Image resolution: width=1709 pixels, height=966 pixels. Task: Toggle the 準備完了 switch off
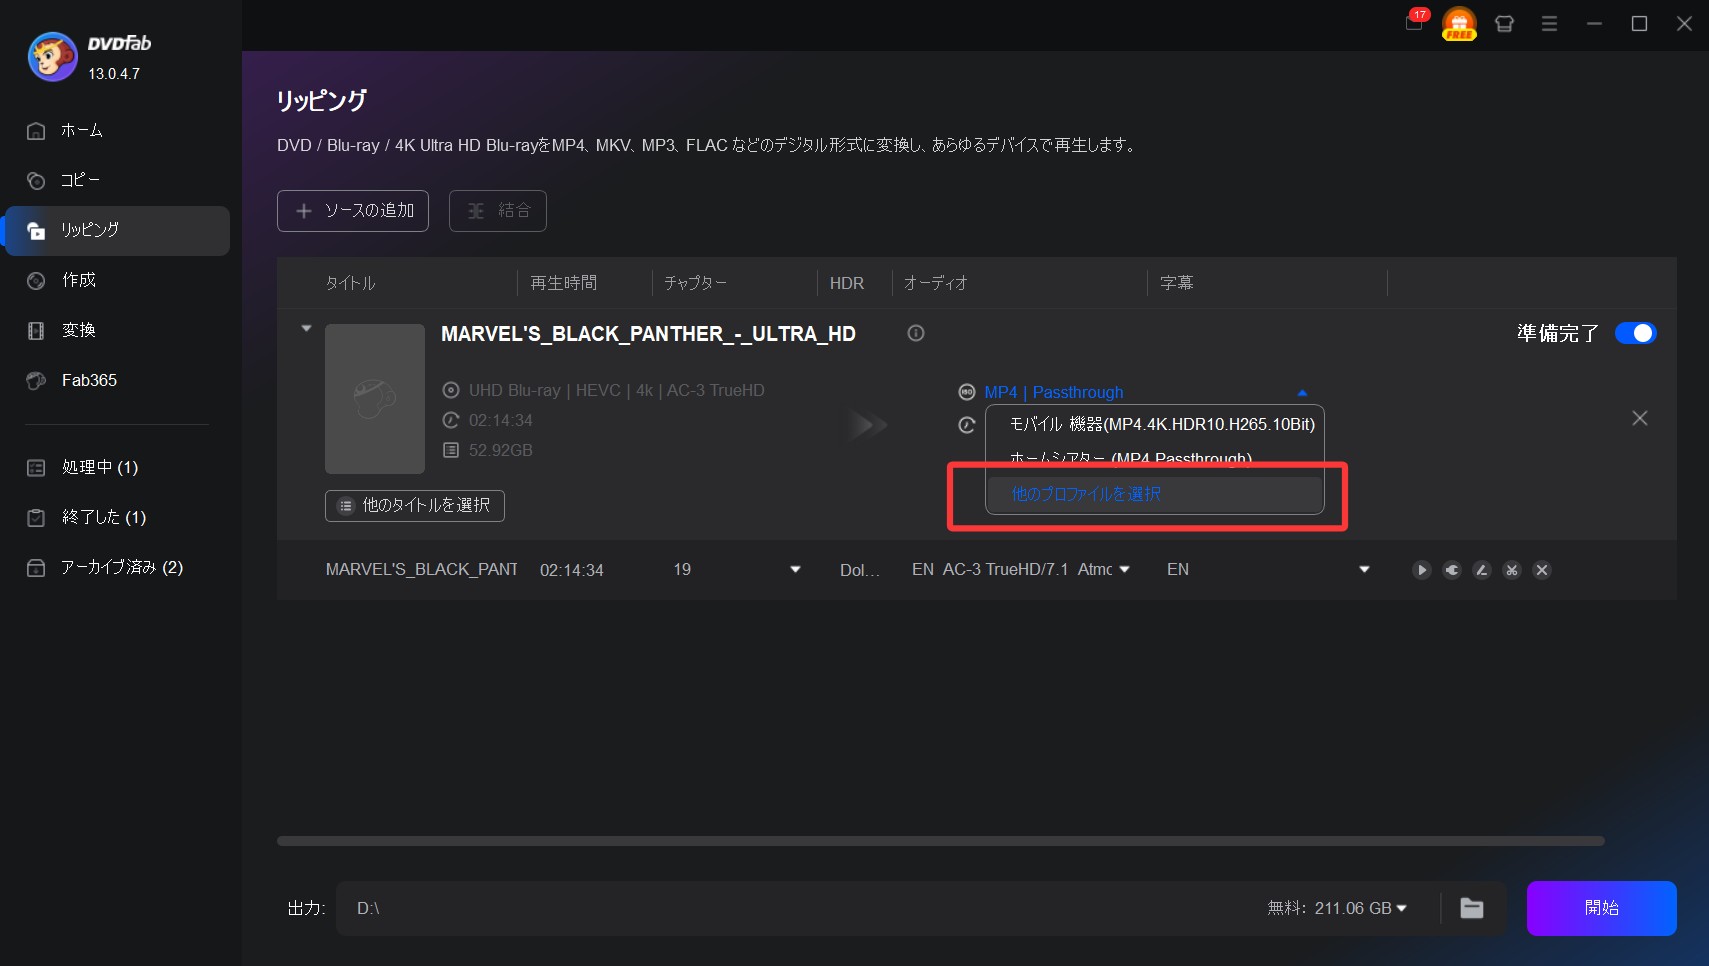click(1636, 333)
